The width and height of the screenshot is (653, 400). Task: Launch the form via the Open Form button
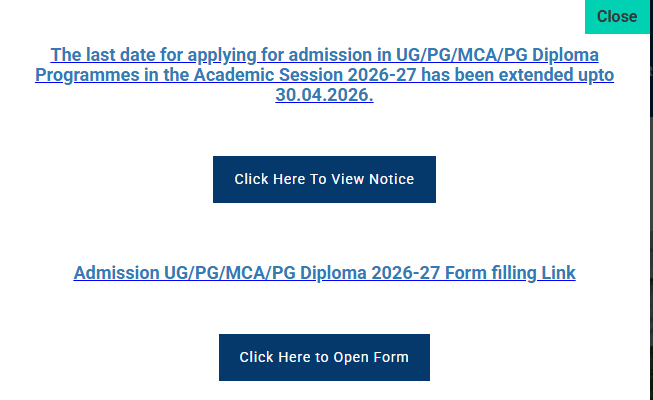(x=324, y=357)
